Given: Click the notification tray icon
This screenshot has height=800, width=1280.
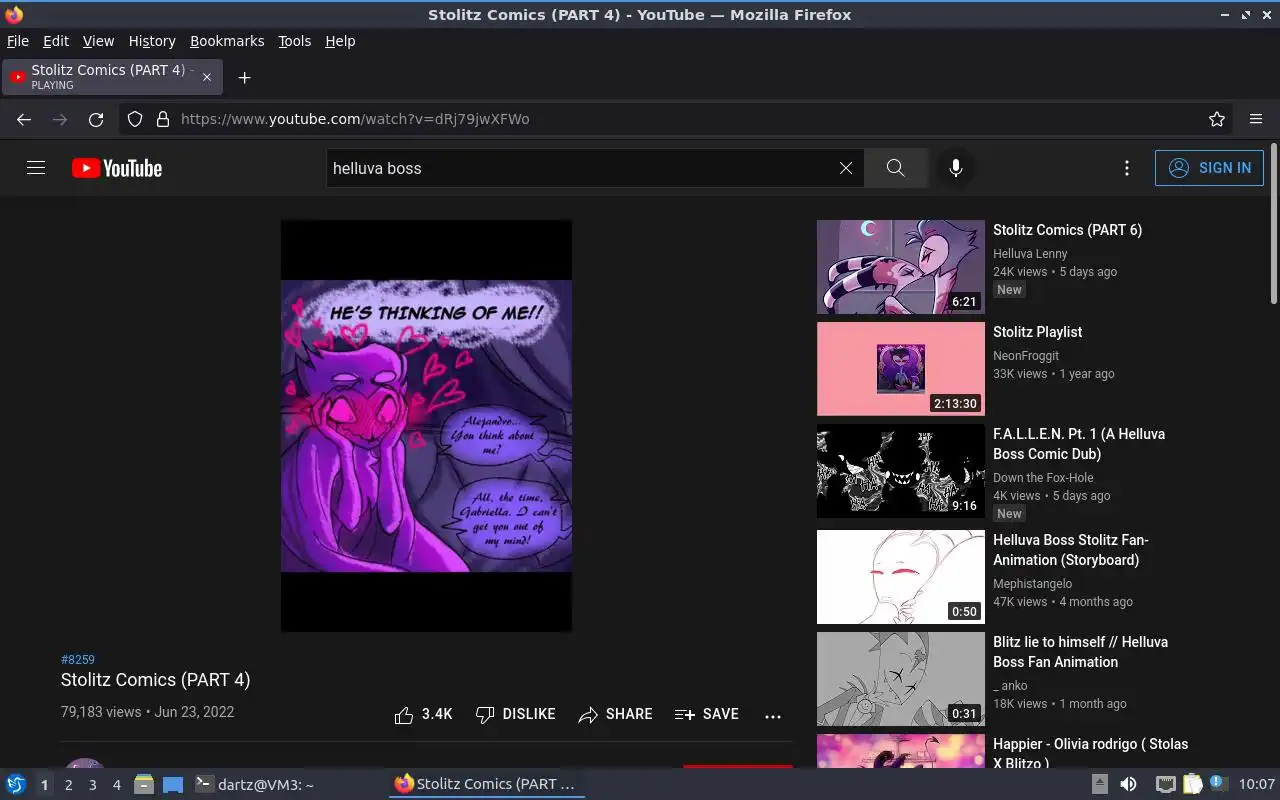Looking at the screenshot, I should point(1218,783).
